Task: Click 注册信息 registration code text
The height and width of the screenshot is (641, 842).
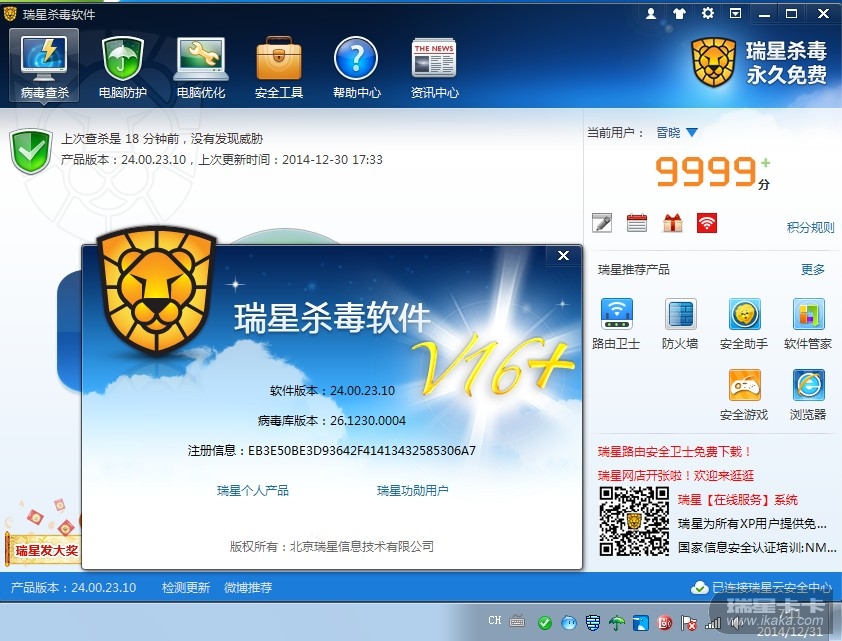Action: click(332, 450)
